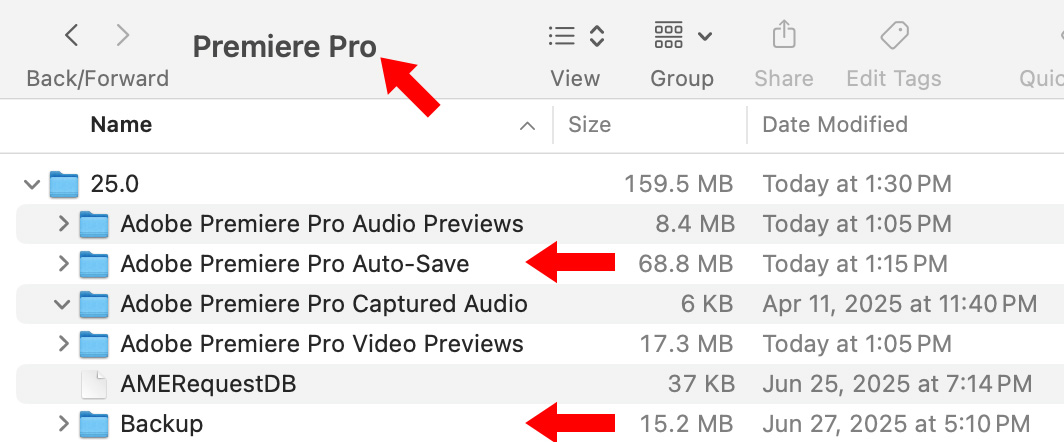Expand the Backup folder
Image resolution: width=1064 pixels, height=442 pixels.
tap(63, 424)
